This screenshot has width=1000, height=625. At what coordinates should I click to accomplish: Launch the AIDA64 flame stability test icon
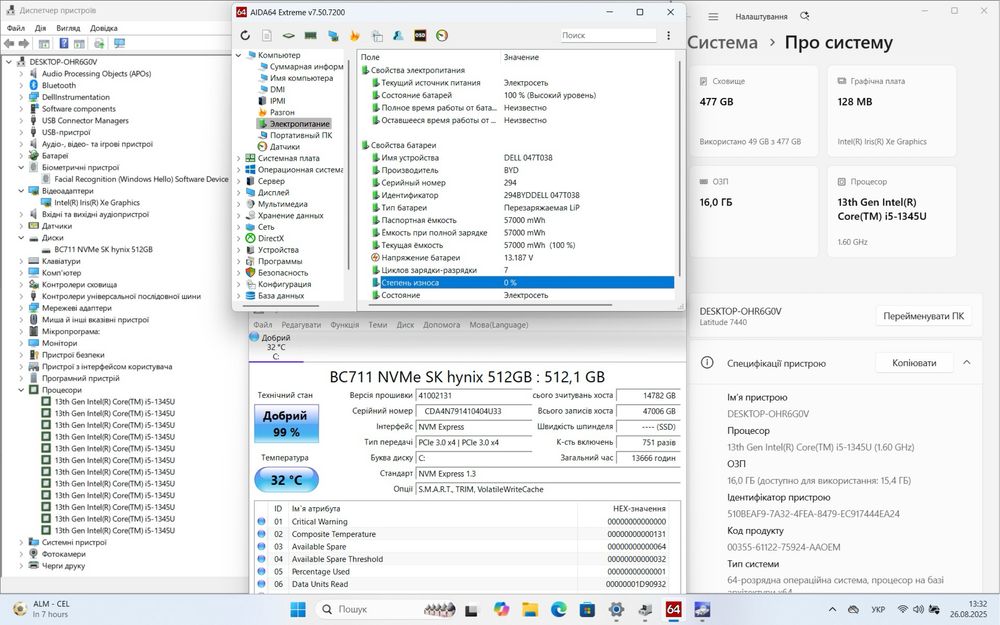click(355, 36)
